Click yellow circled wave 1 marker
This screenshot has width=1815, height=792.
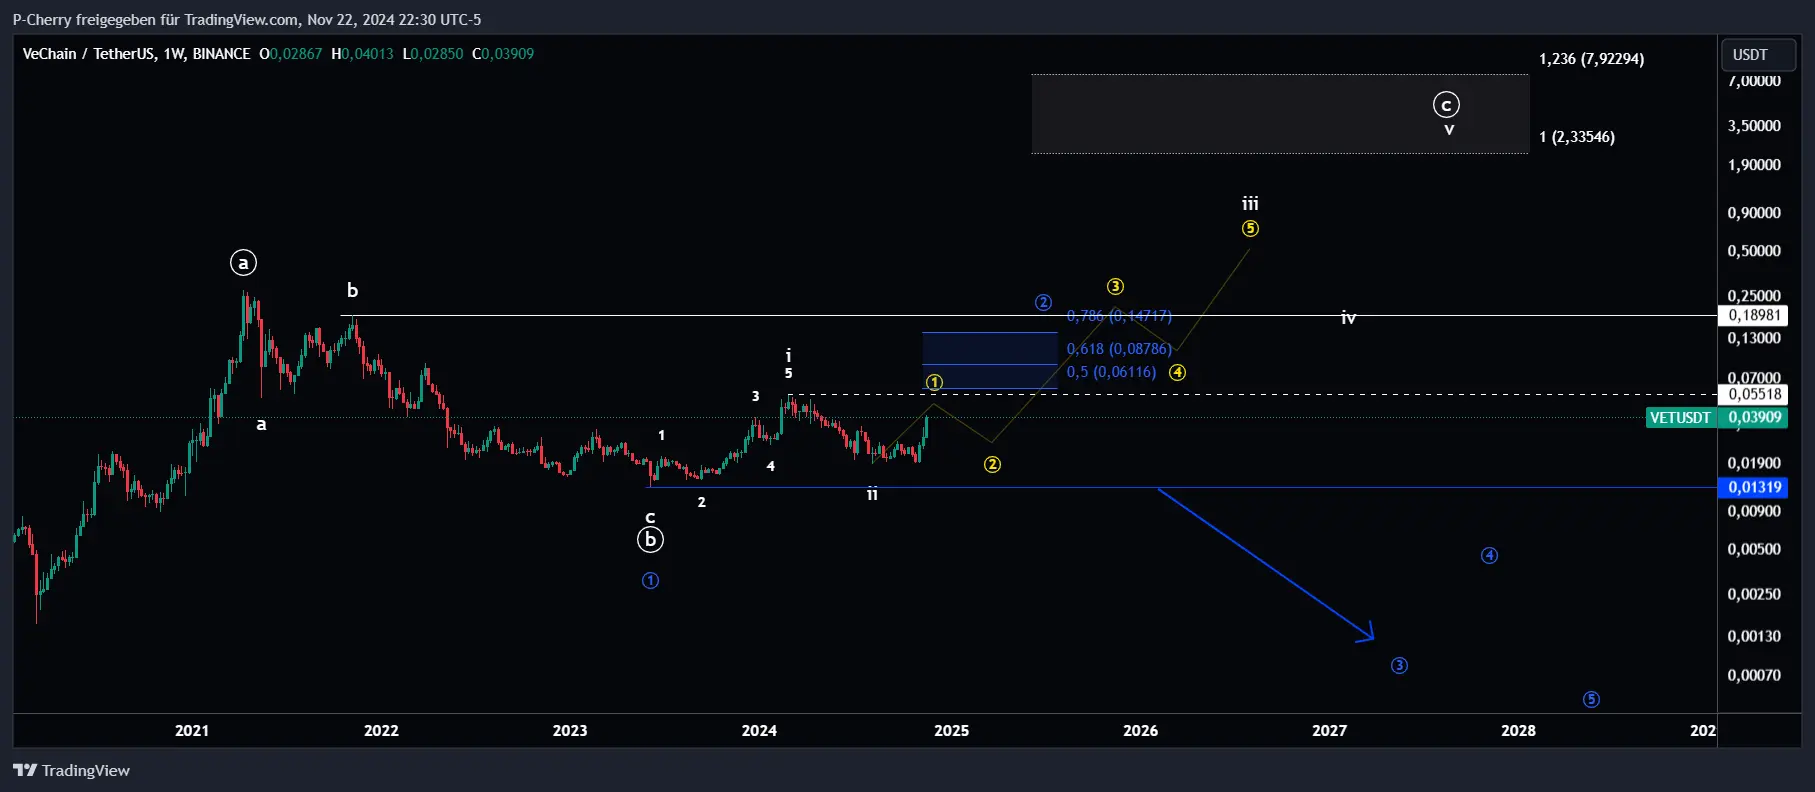[x=934, y=382]
